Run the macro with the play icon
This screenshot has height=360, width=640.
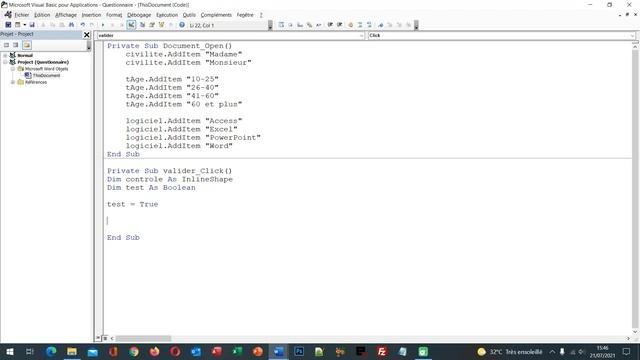pos(103,25)
